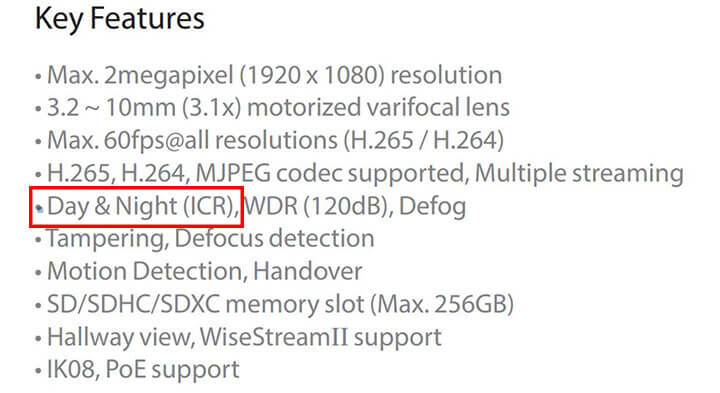
Task: Click the Tampering, Defocus detection line
Action: click(211, 239)
